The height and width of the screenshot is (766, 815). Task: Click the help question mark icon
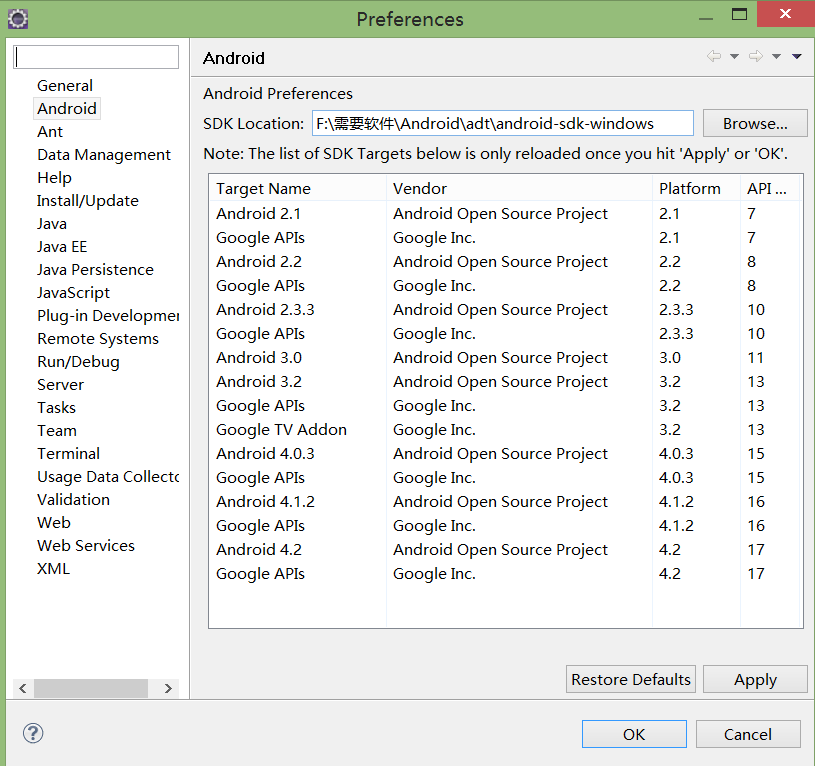point(33,733)
